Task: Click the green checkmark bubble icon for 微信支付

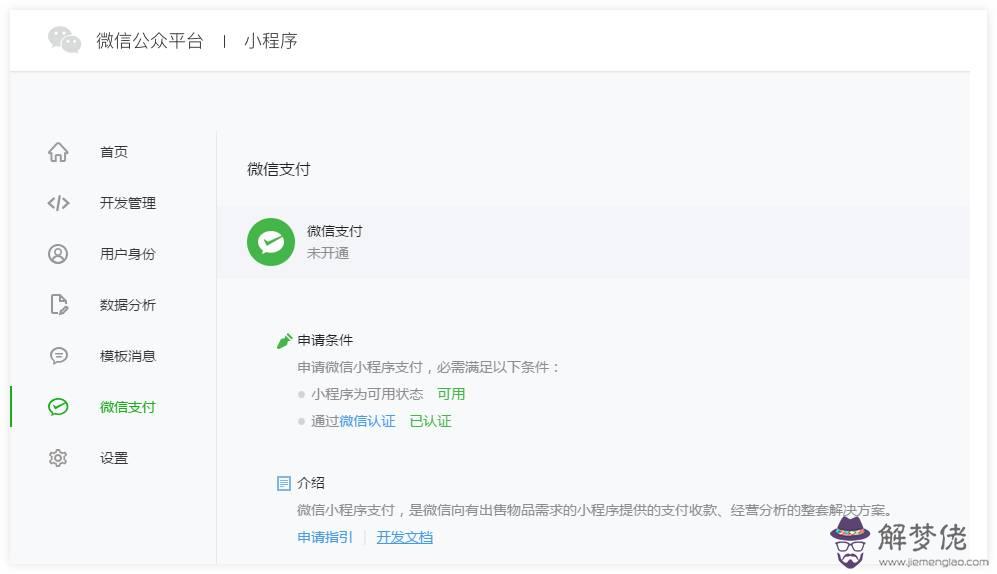Action: tap(58, 406)
